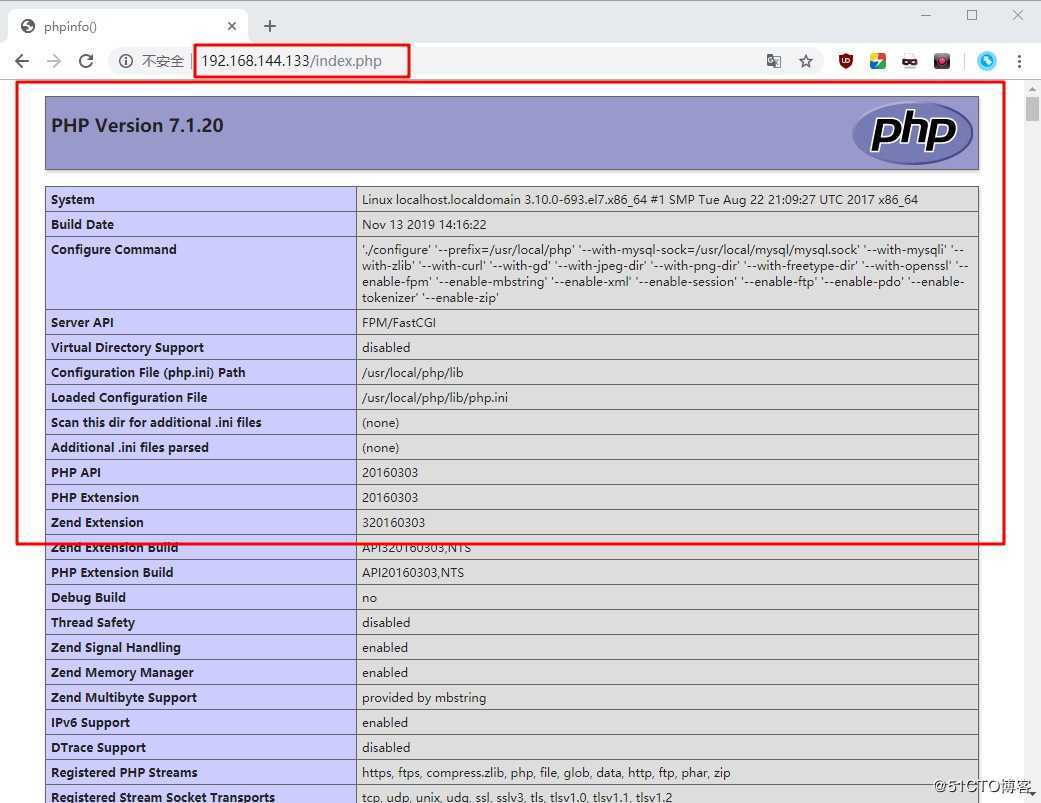Viewport: 1041px width, 803px height.
Task: Open the colorful square extension icon
Action: (x=878, y=61)
